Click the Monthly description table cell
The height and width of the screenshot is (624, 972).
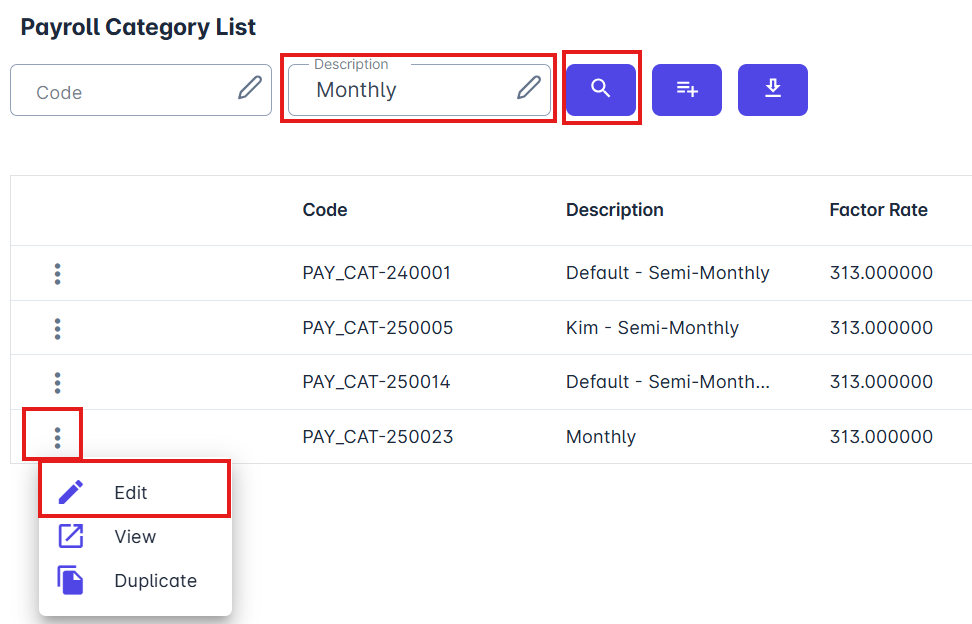coord(601,437)
